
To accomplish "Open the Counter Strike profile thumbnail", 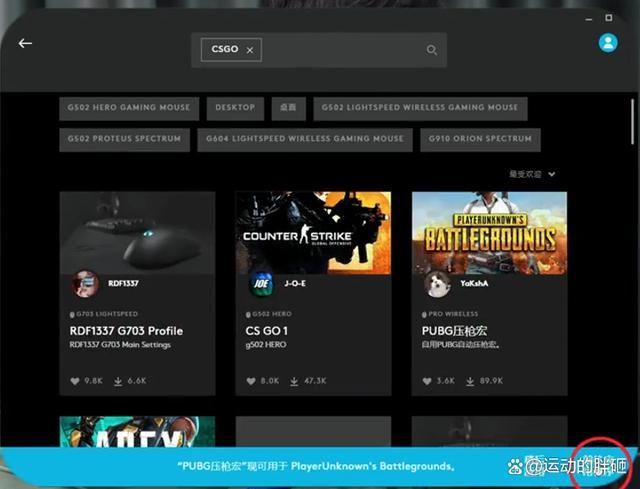I will point(313,233).
